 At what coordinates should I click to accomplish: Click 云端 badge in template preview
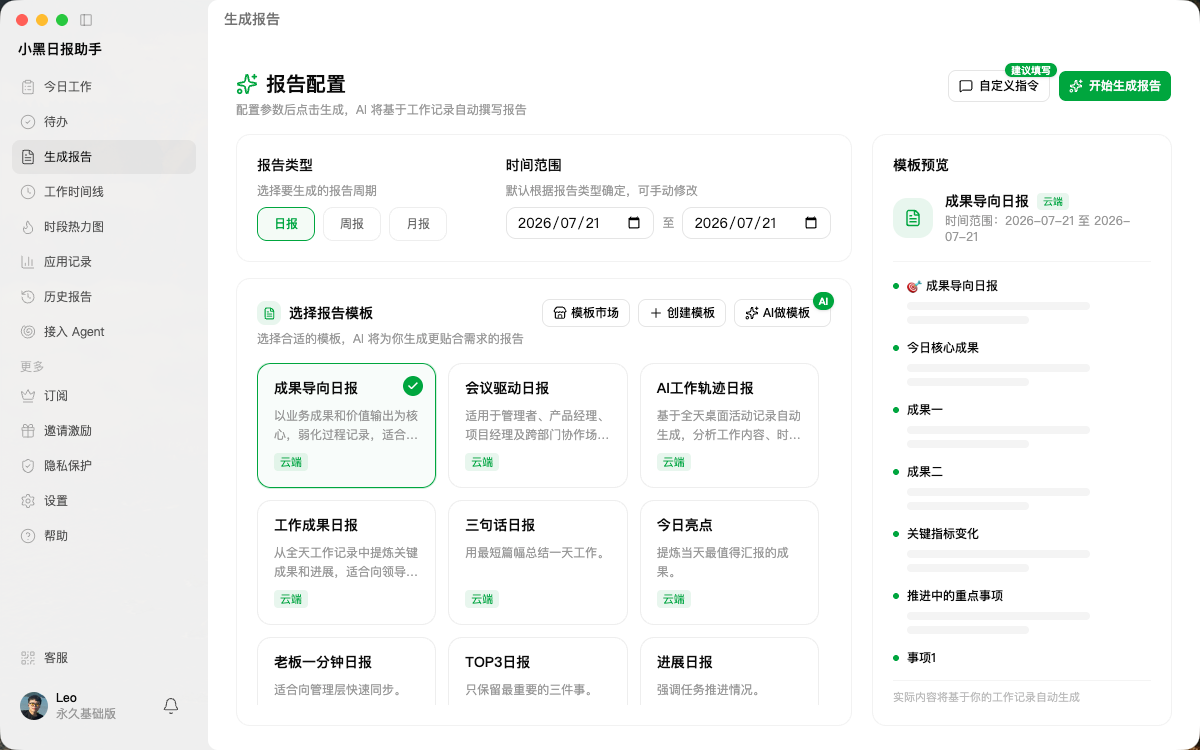click(1053, 201)
